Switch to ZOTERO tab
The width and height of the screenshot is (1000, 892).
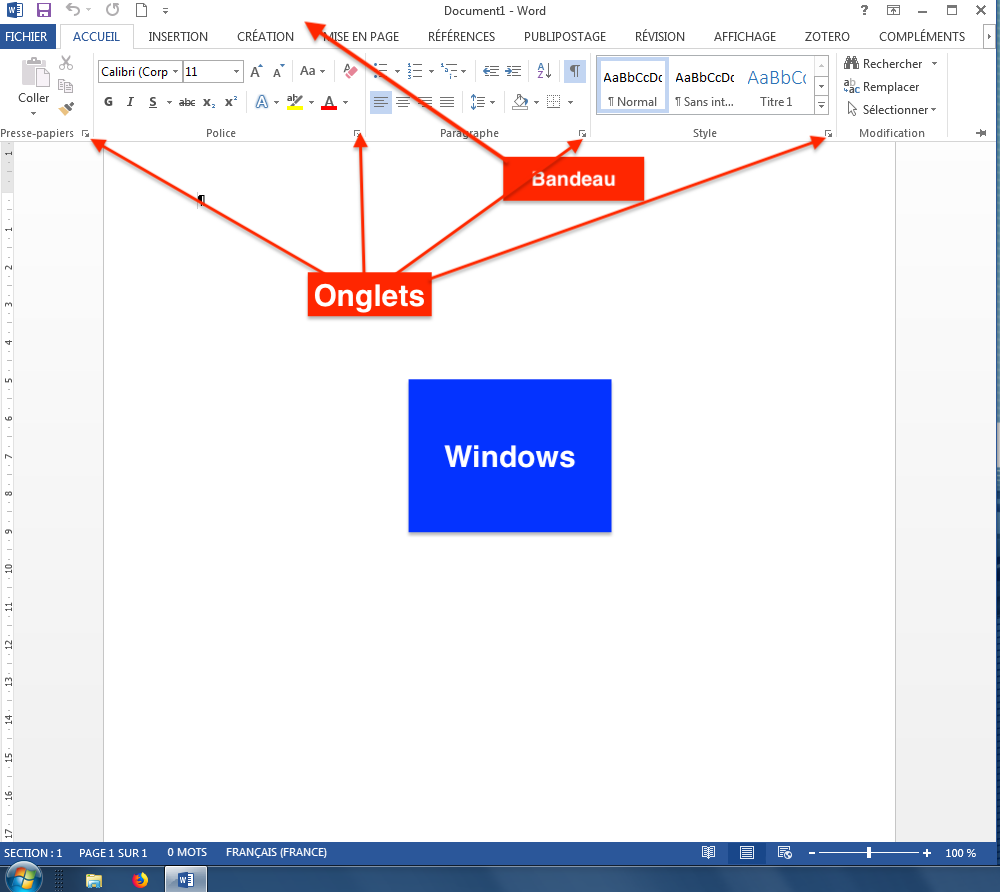point(827,36)
